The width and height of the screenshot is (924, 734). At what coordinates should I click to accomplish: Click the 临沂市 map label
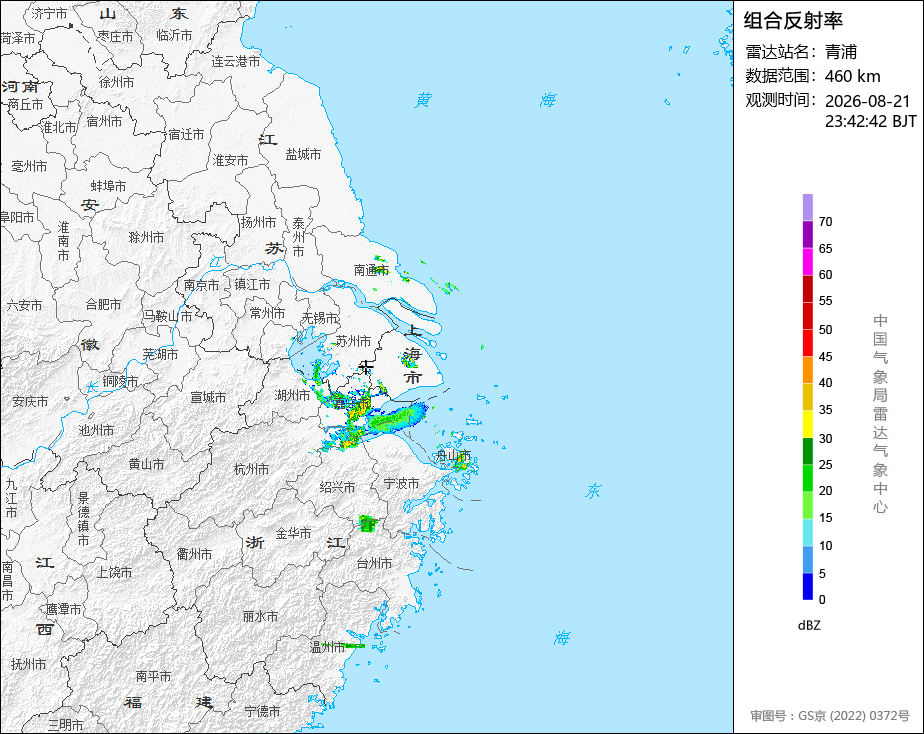pos(174,35)
